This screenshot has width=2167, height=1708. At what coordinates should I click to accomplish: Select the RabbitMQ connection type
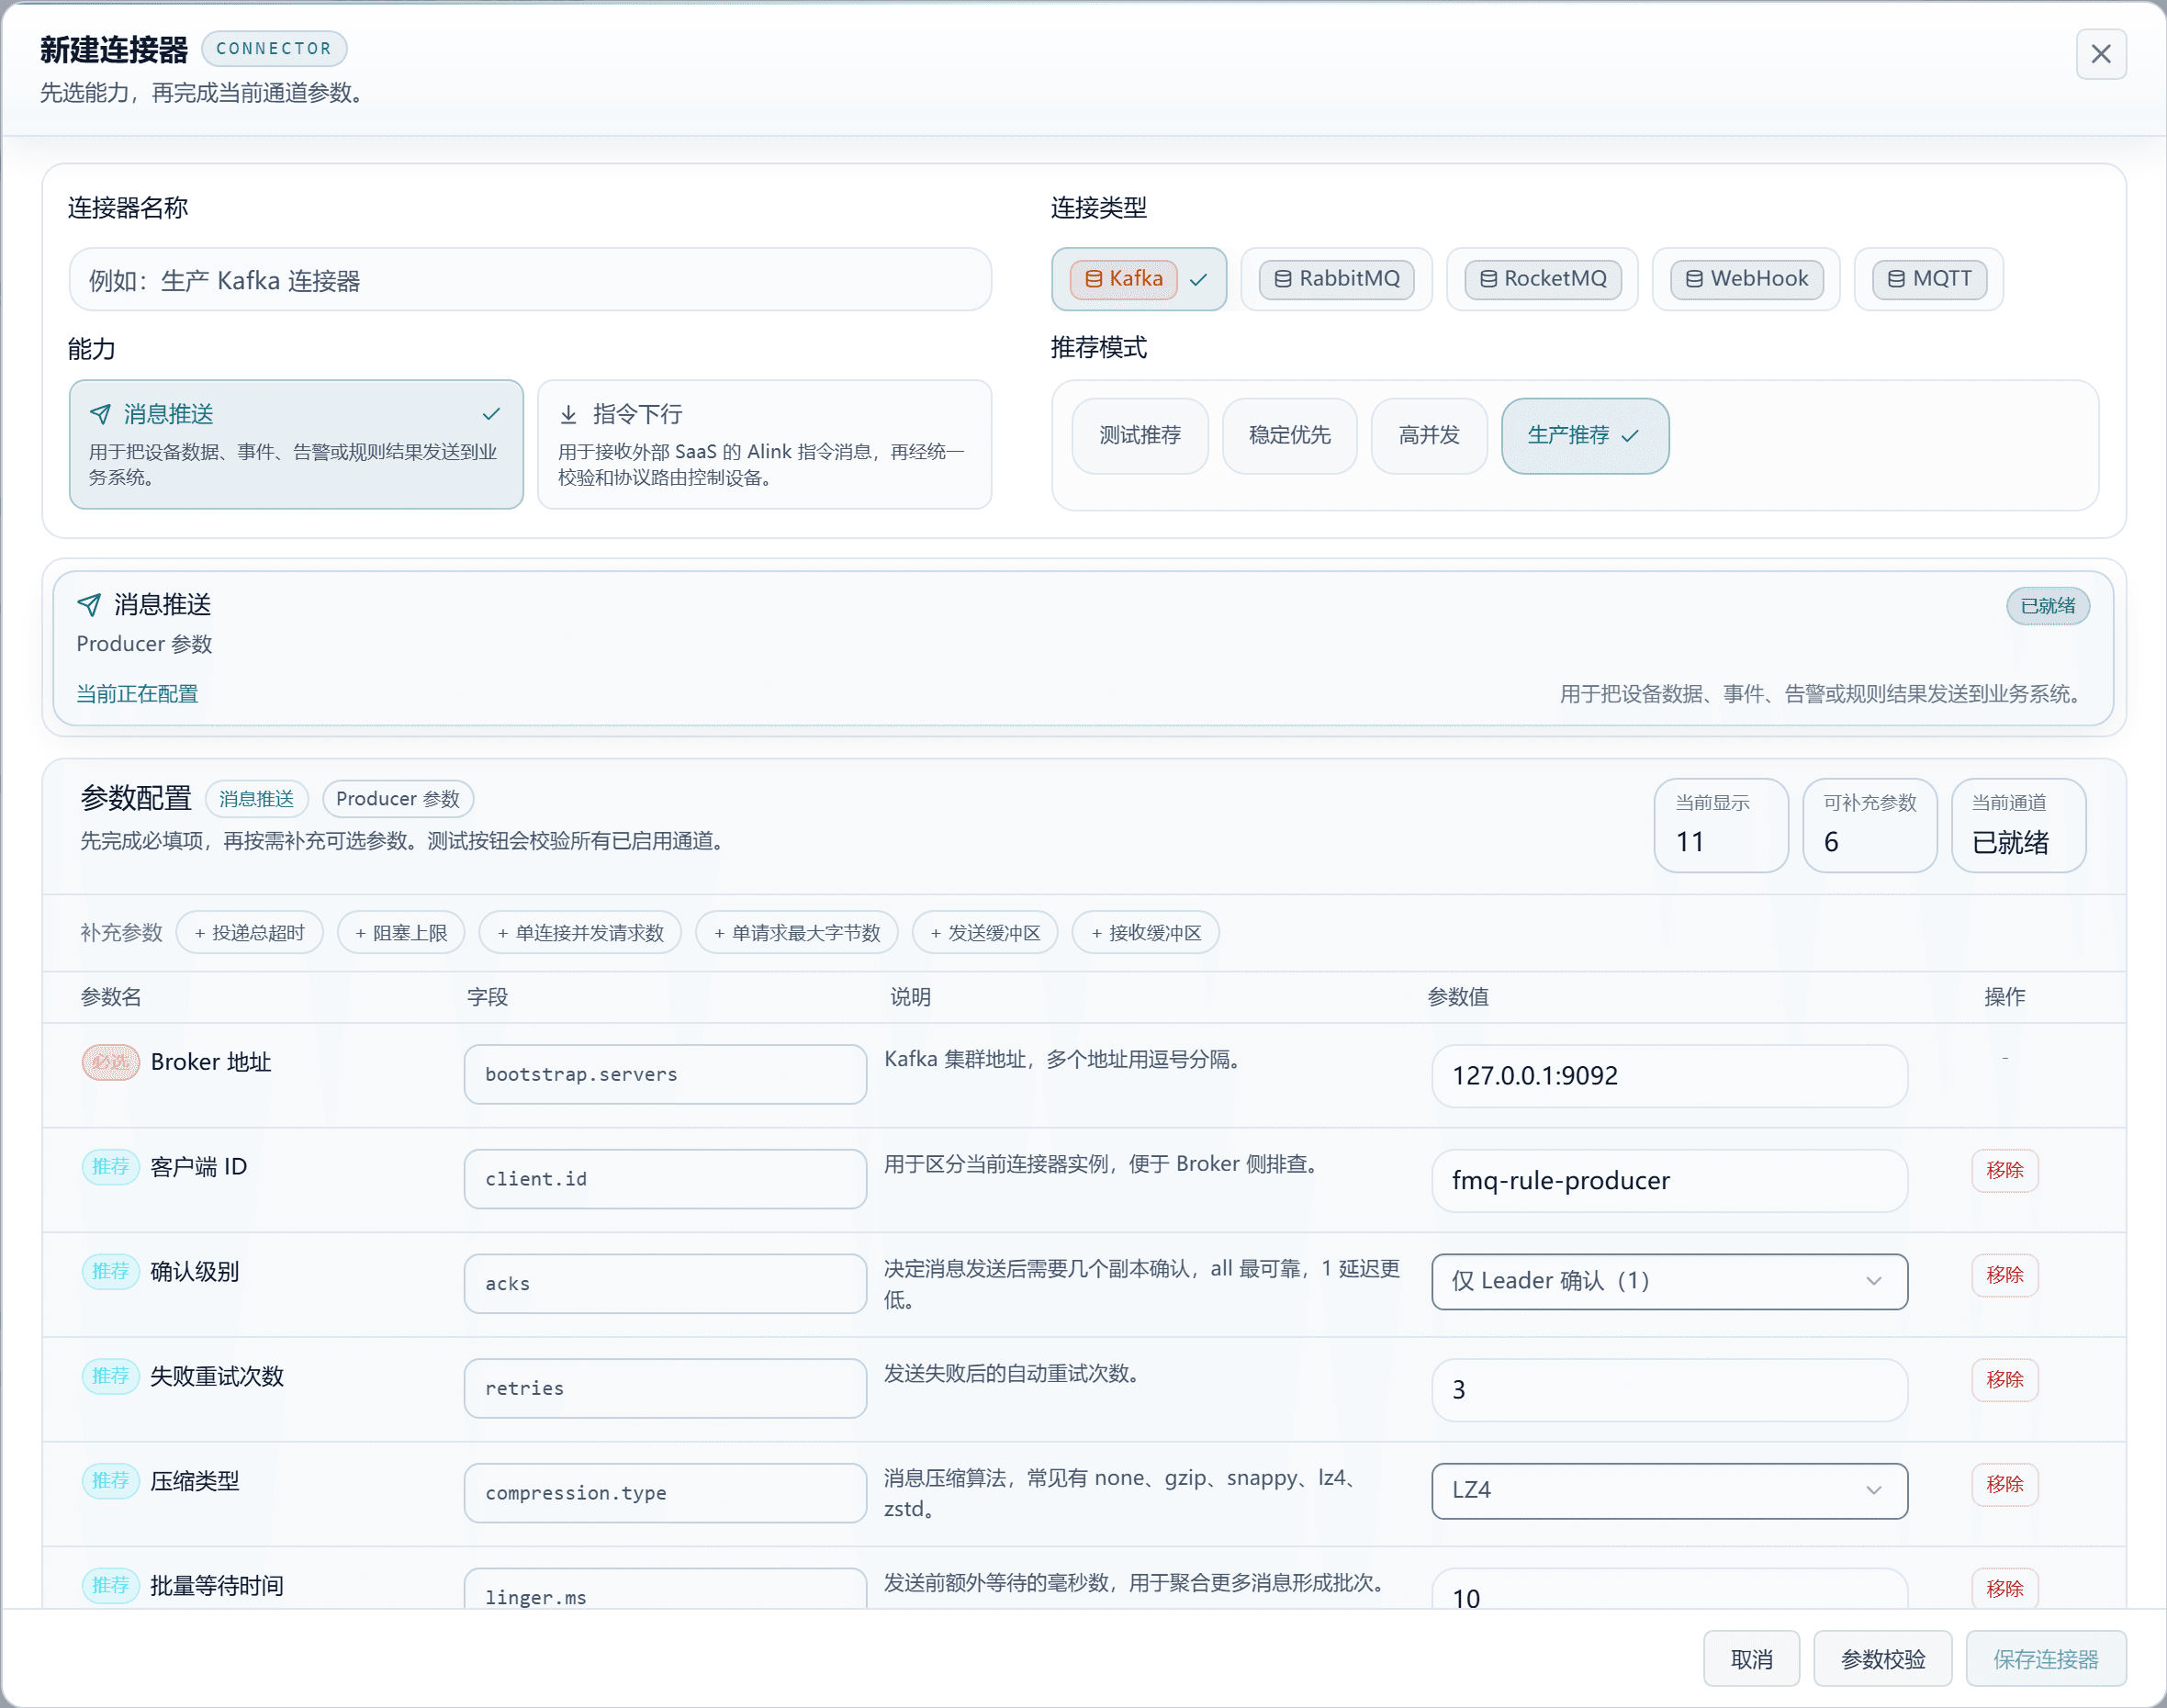click(1336, 279)
